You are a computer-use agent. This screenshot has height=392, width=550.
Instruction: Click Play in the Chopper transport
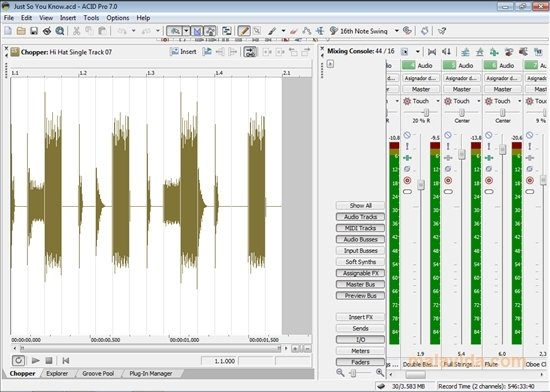[35, 360]
